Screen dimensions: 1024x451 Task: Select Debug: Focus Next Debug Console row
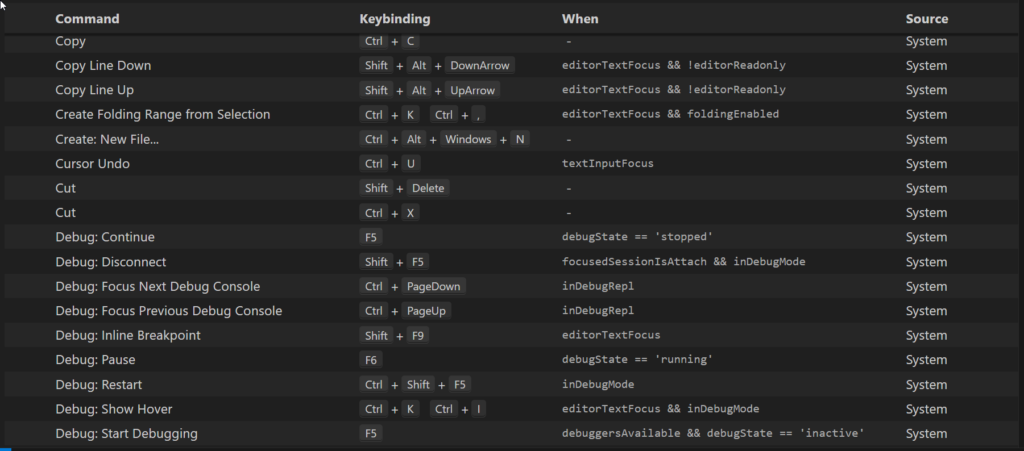click(511, 287)
